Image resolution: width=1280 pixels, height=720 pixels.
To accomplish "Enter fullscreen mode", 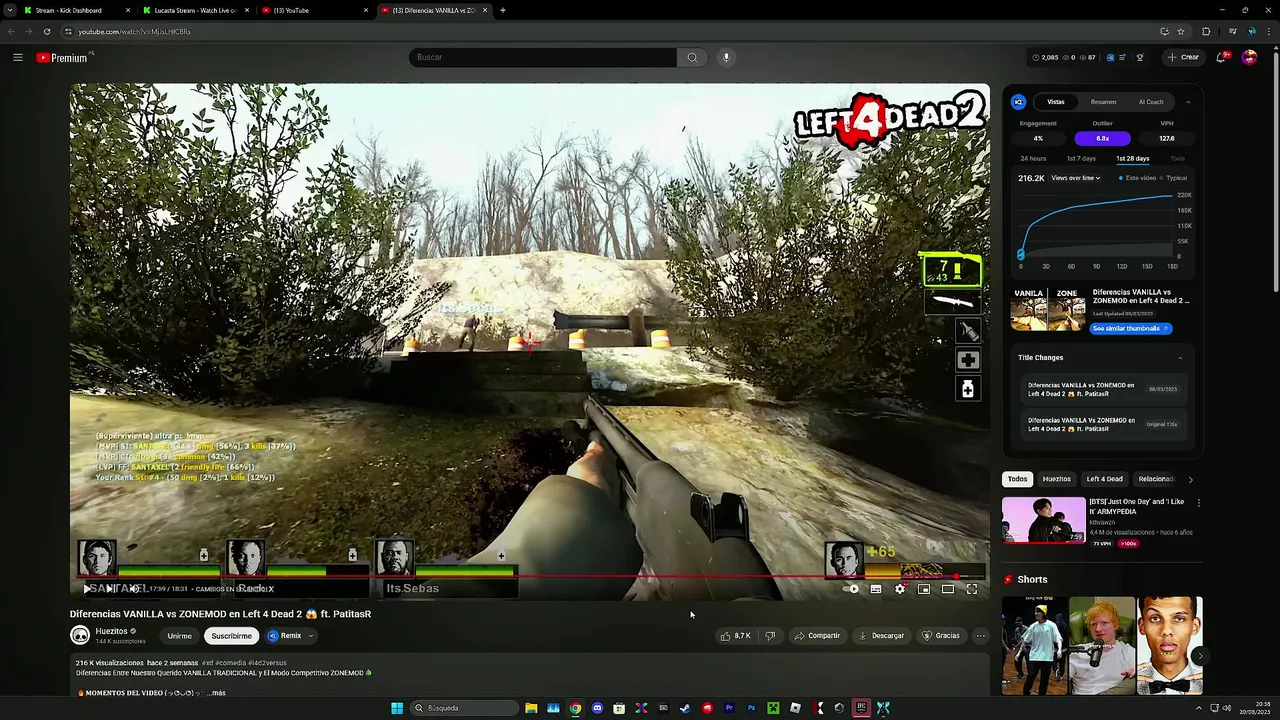I will (972, 589).
